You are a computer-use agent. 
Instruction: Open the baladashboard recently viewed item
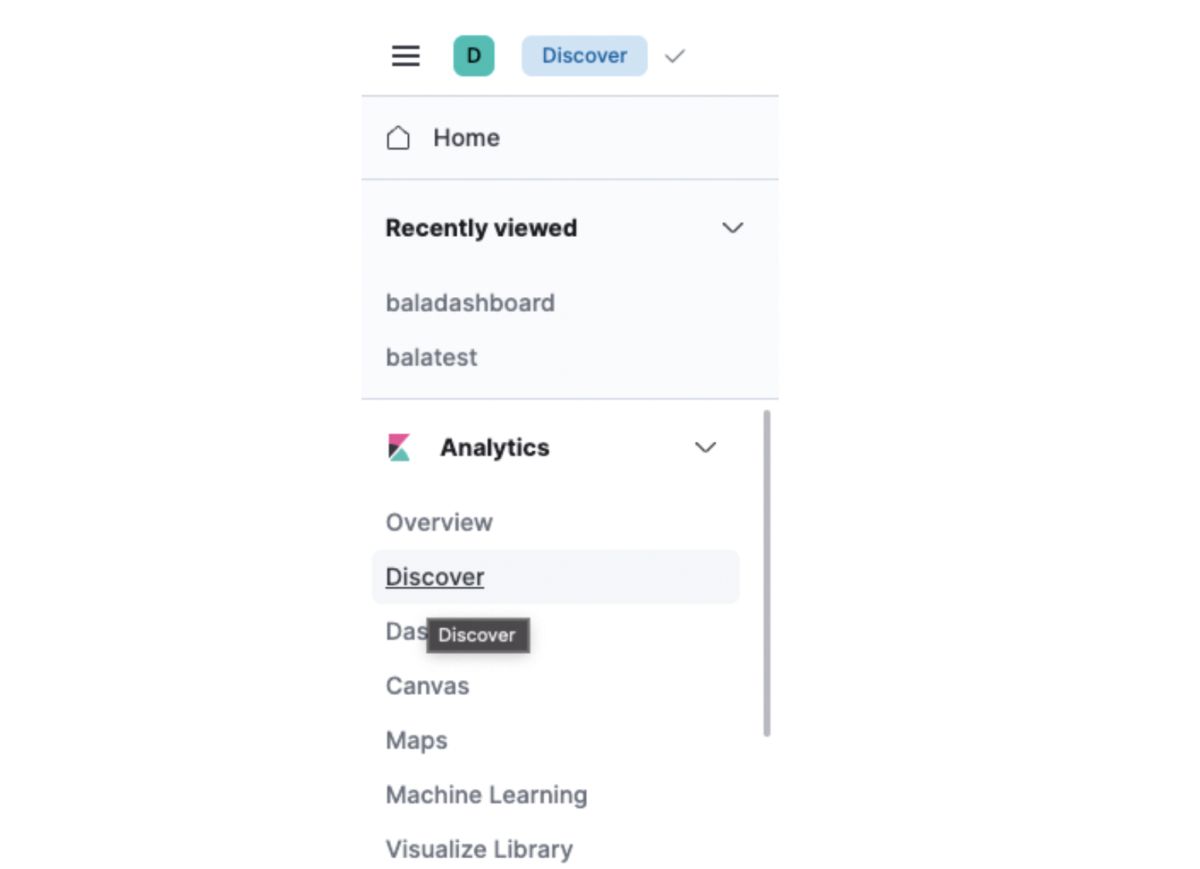pyautogui.click(x=470, y=302)
